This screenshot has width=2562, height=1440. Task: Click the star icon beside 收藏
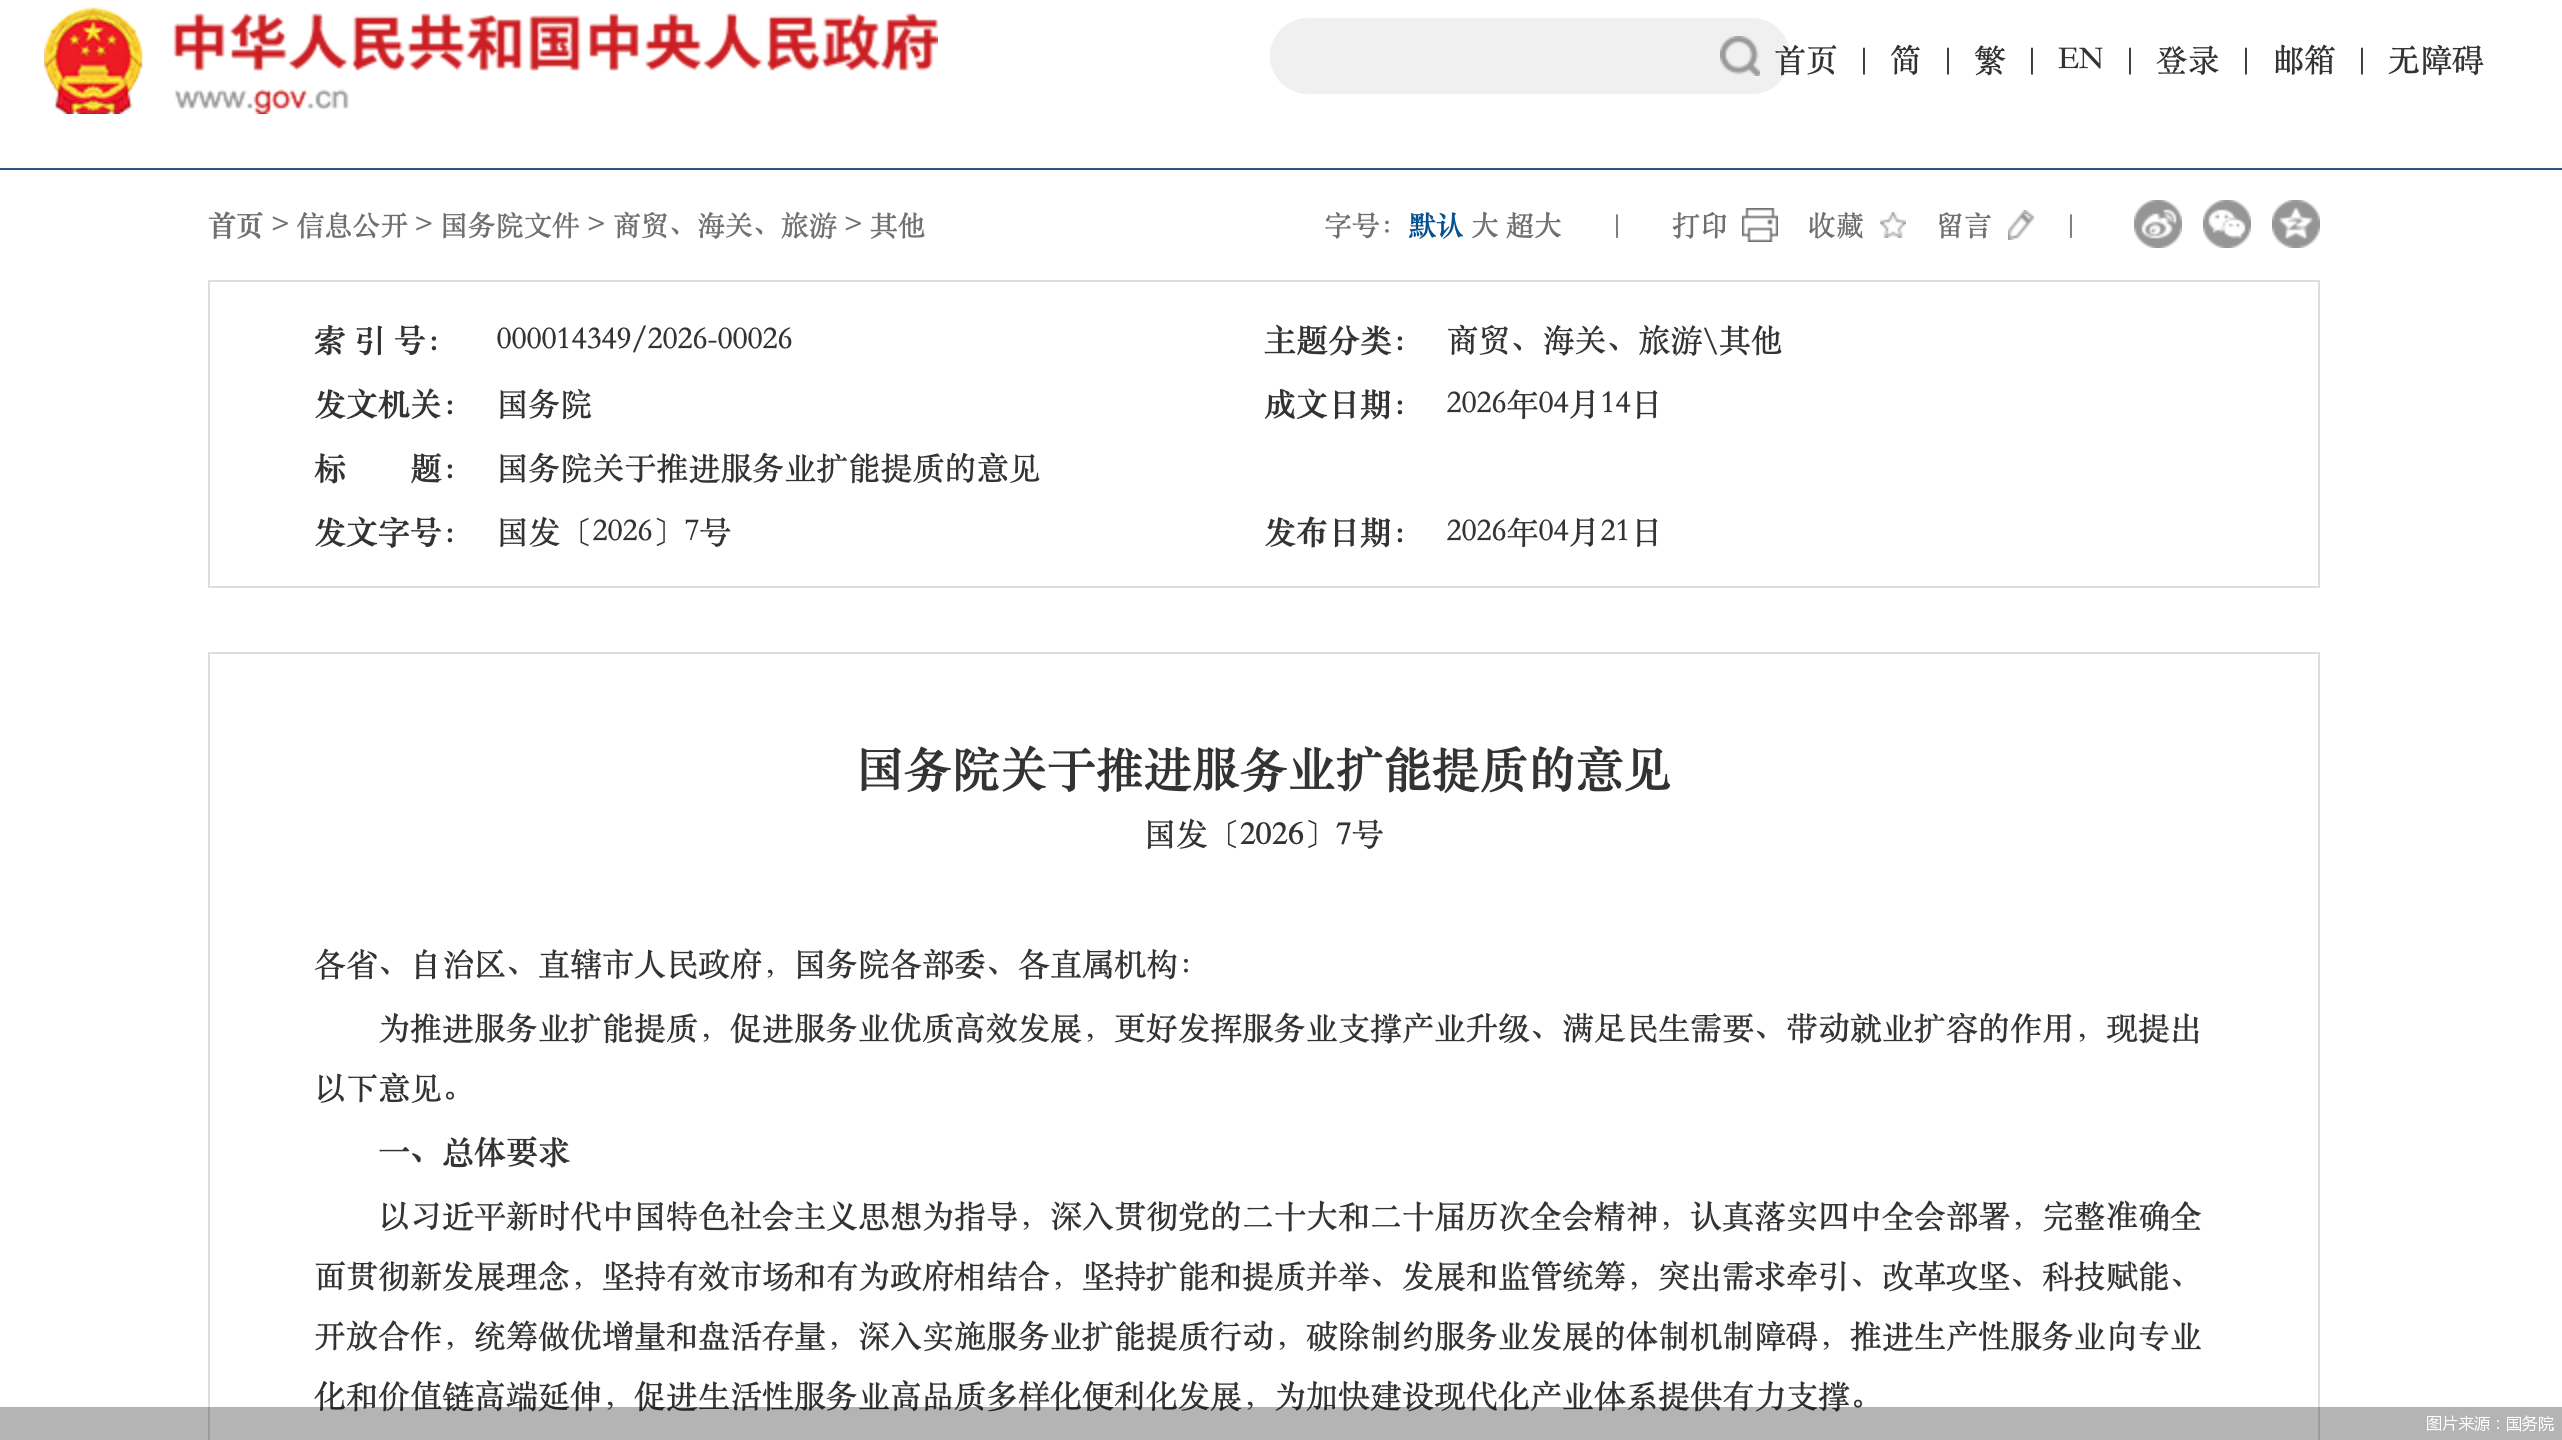[1893, 227]
